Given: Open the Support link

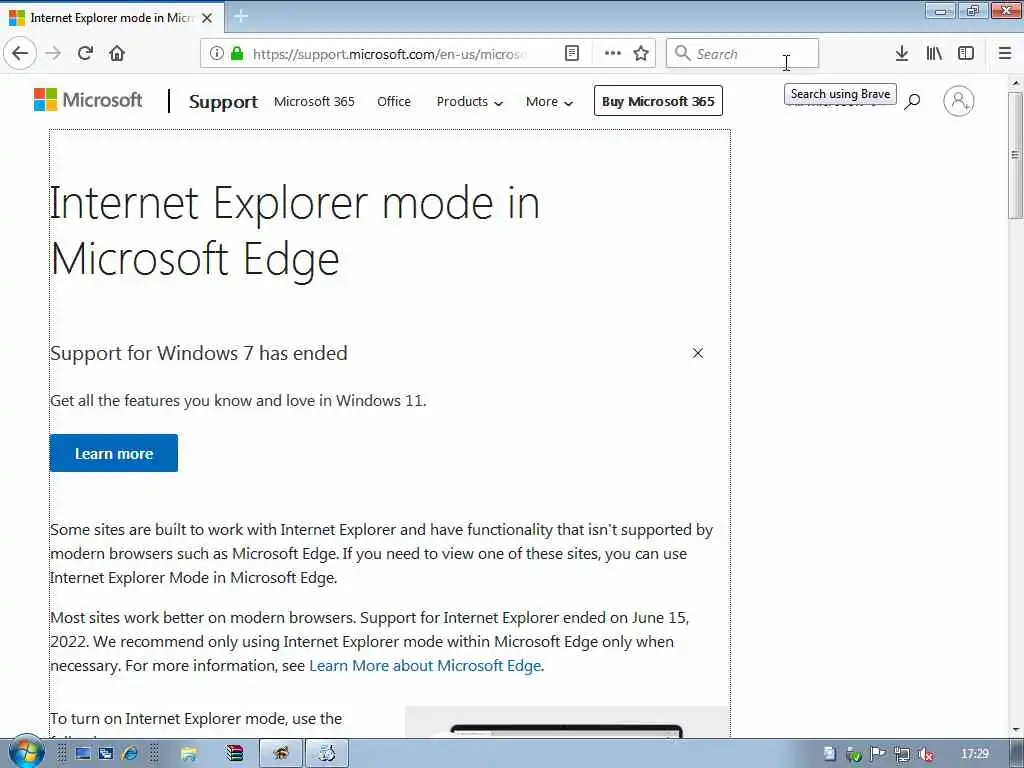Looking at the screenshot, I should click(x=223, y=101).
